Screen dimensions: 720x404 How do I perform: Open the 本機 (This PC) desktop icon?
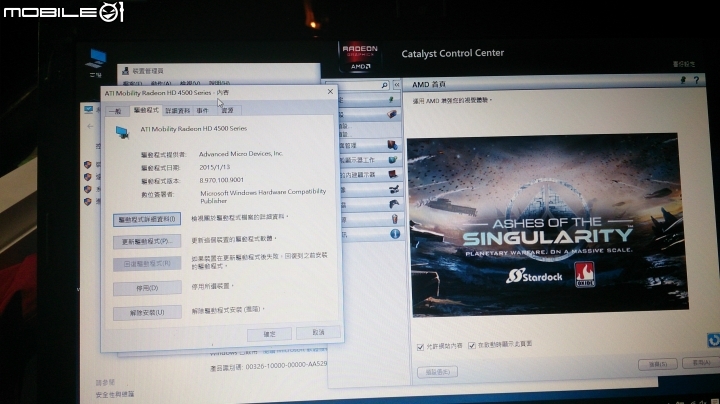(x=97, y=63)
